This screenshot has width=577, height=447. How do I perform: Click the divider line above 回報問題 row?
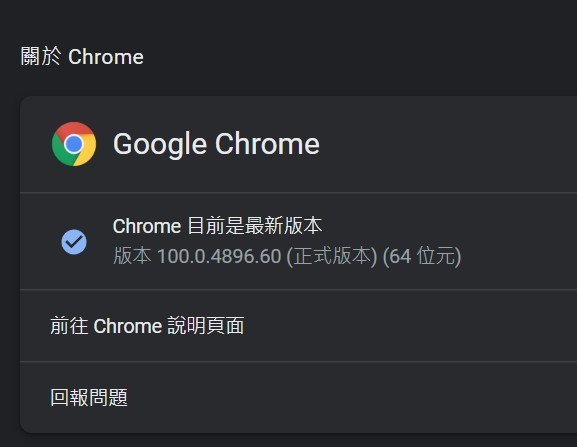point(298,362)
